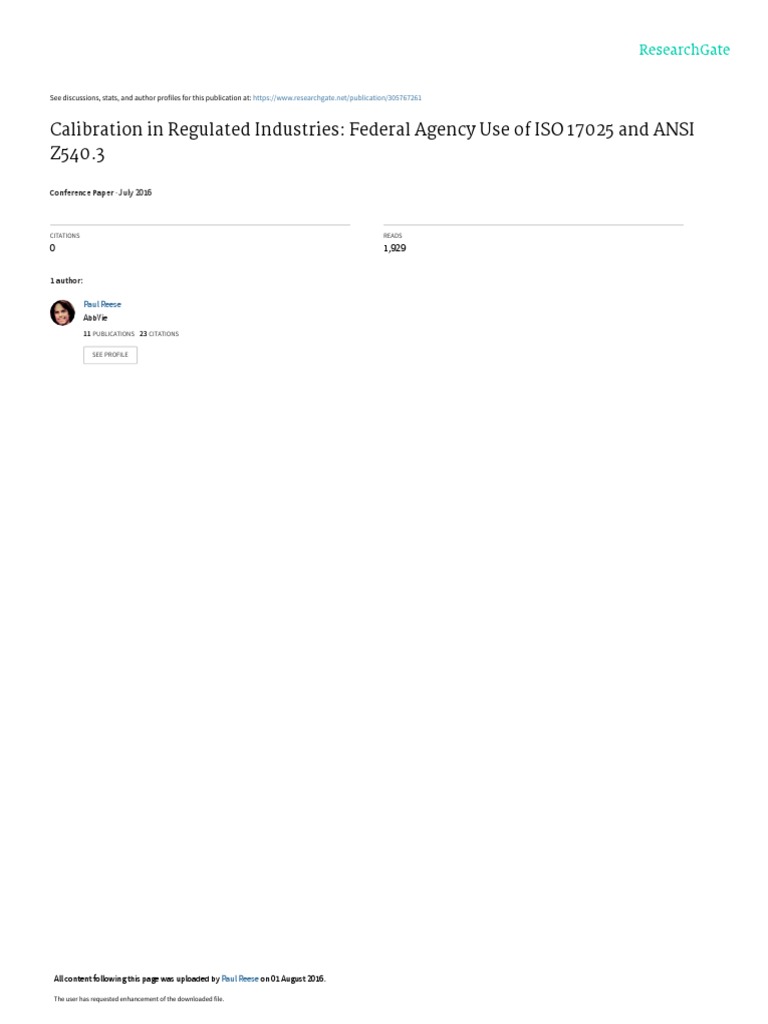The height and width of the screenshot is (1024, 768).
Task: Click the CITATIONS heading label
Action: click(x=65, y=236)
